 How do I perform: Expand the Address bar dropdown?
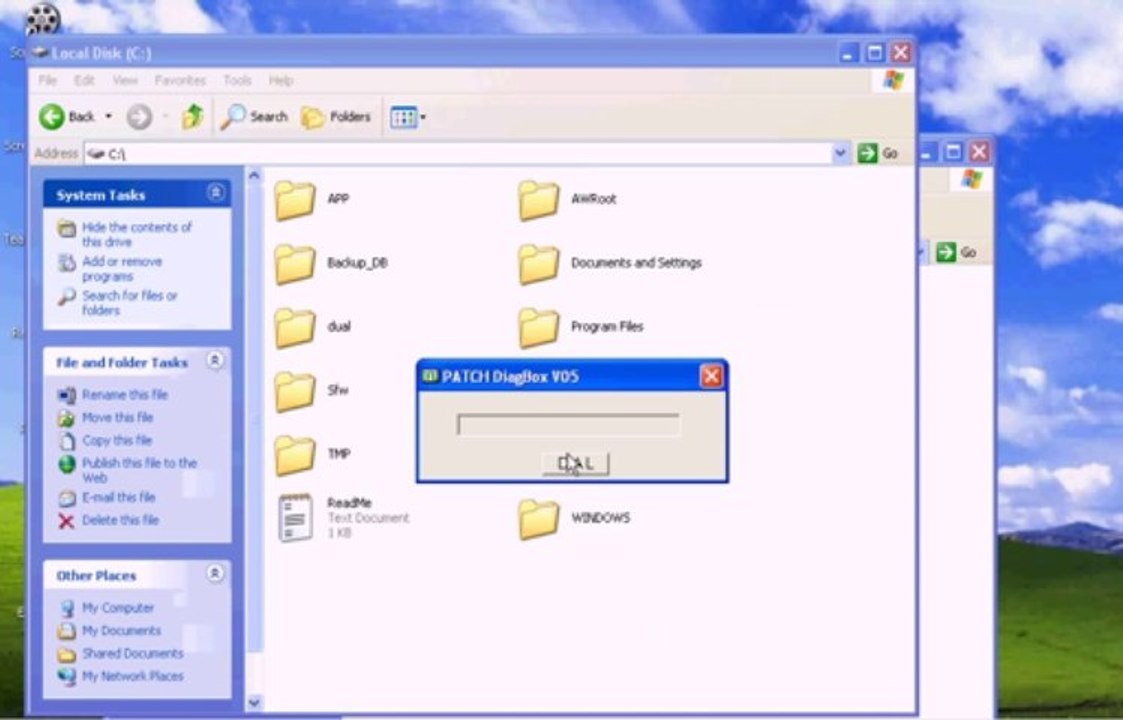pyautogui.click(x=840, y=153)
